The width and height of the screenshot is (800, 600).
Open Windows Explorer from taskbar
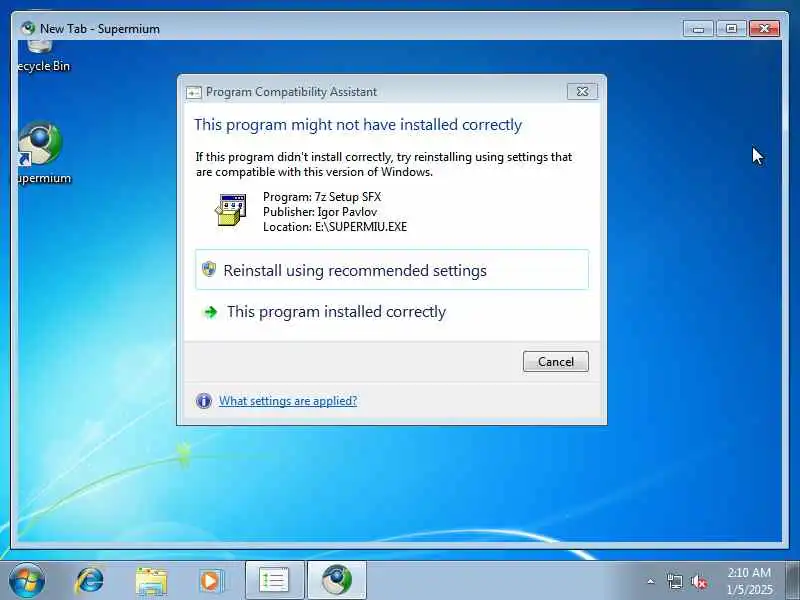pos(151,581)
